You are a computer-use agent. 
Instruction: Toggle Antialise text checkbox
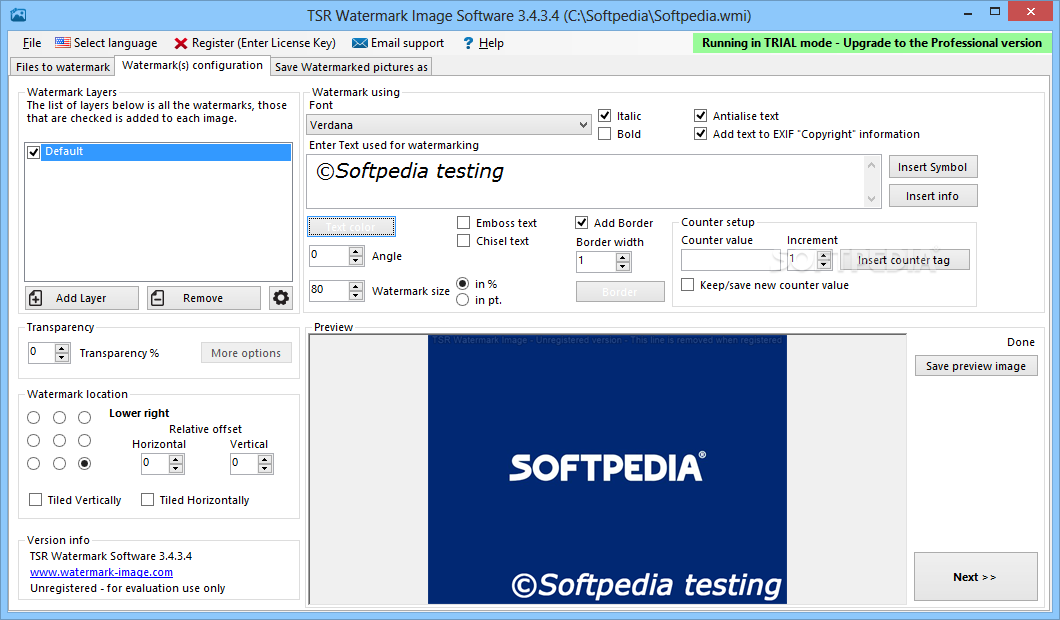[700, 116]
